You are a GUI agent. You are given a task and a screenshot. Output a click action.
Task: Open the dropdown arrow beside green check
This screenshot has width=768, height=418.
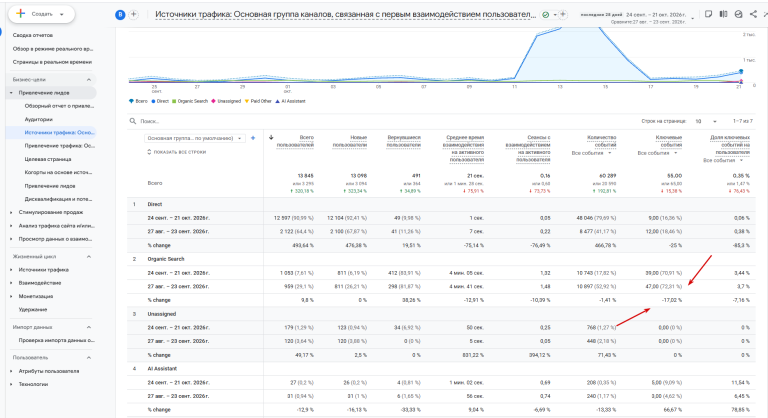pyautogui.click(x=554, y=15)
